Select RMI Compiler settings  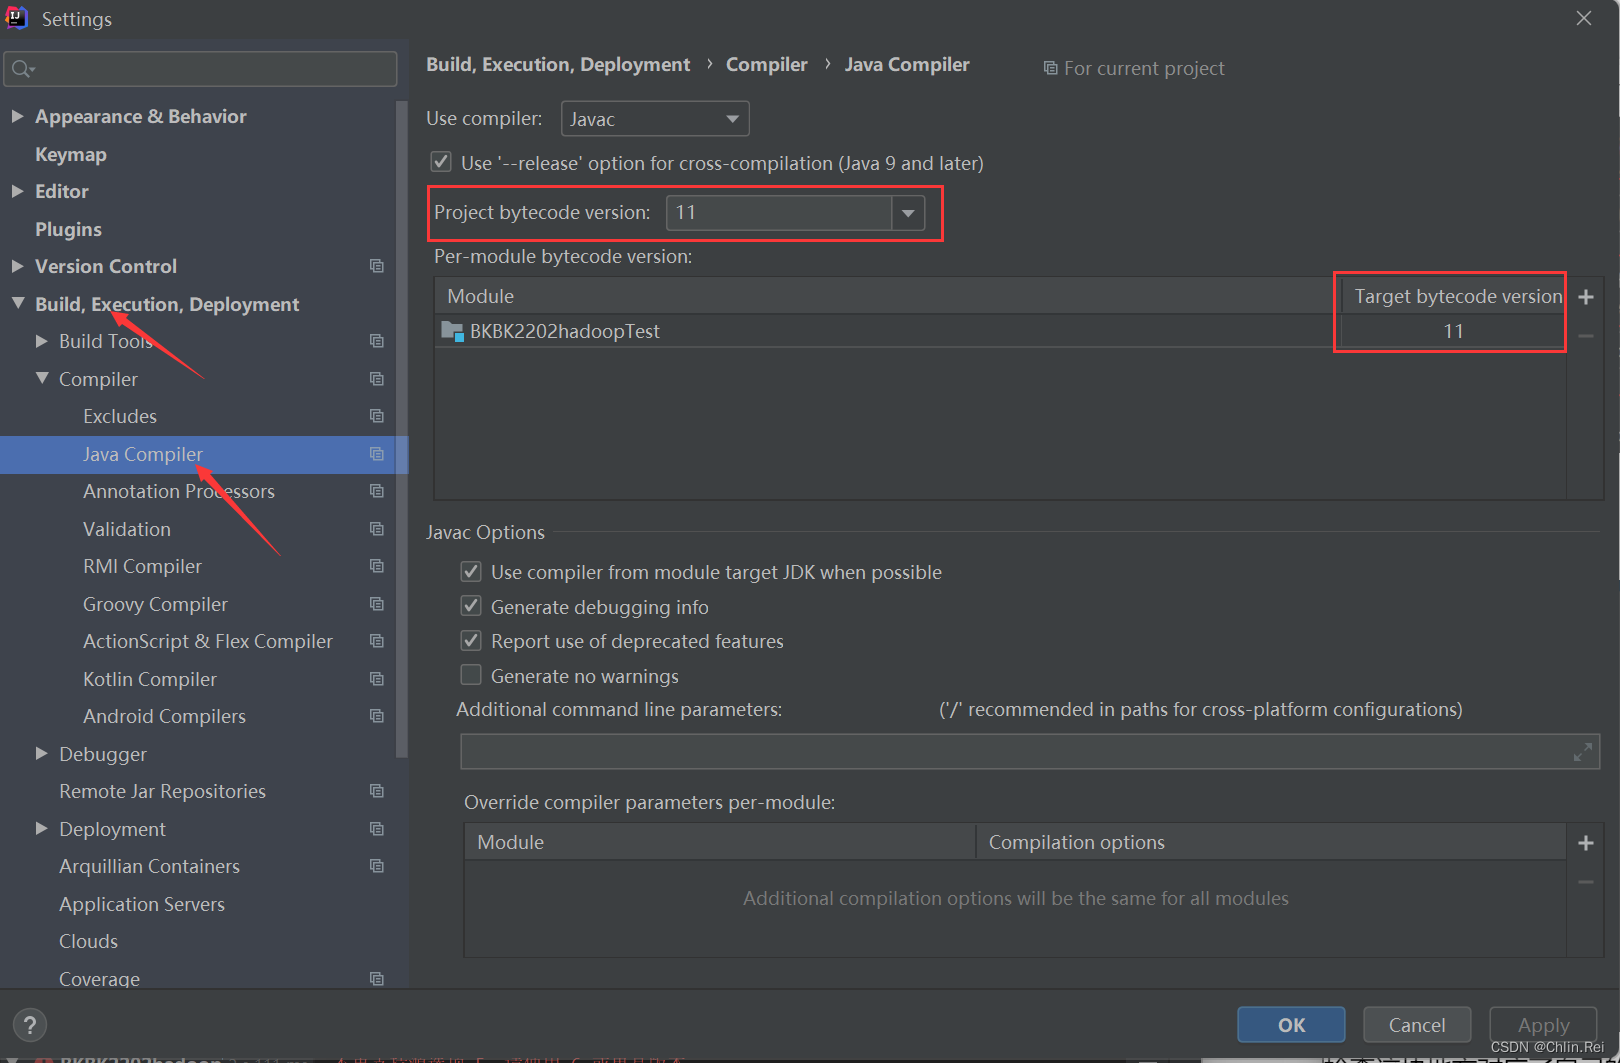[x=142, y=566]
